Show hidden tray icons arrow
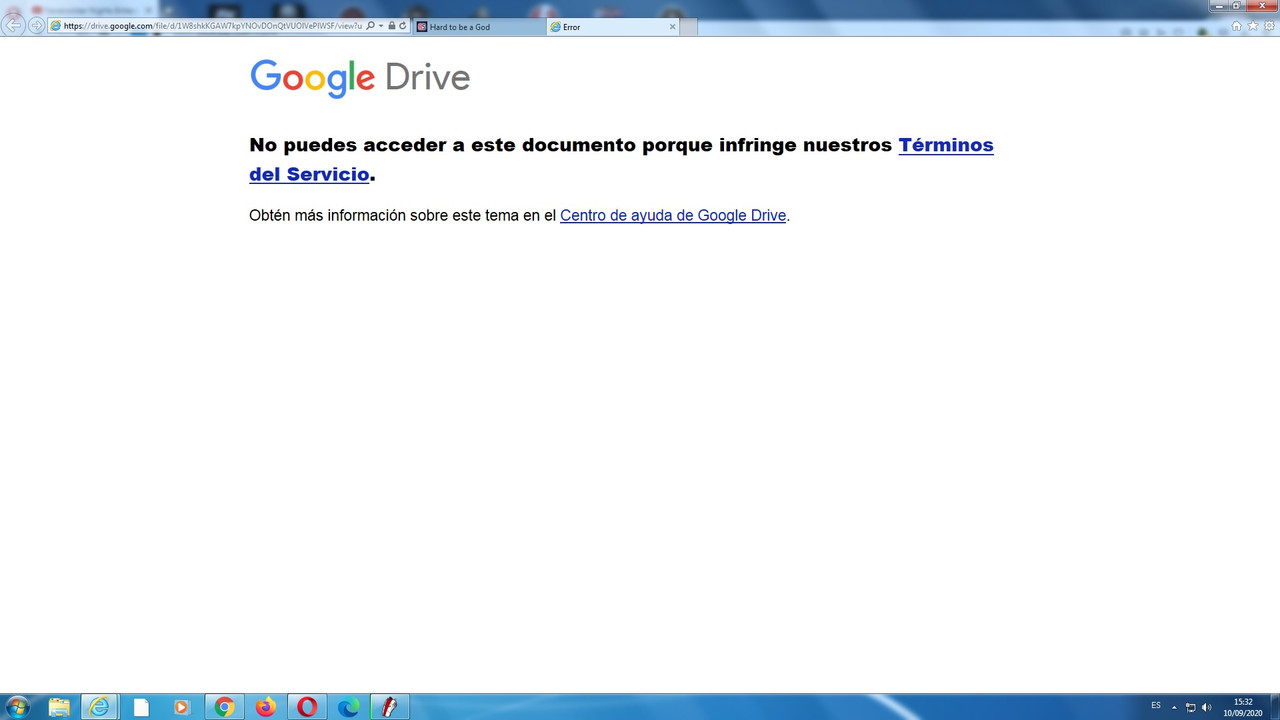Image resolution: width=1280 pixels, height=720 pixels. [x=1174, y=707]
